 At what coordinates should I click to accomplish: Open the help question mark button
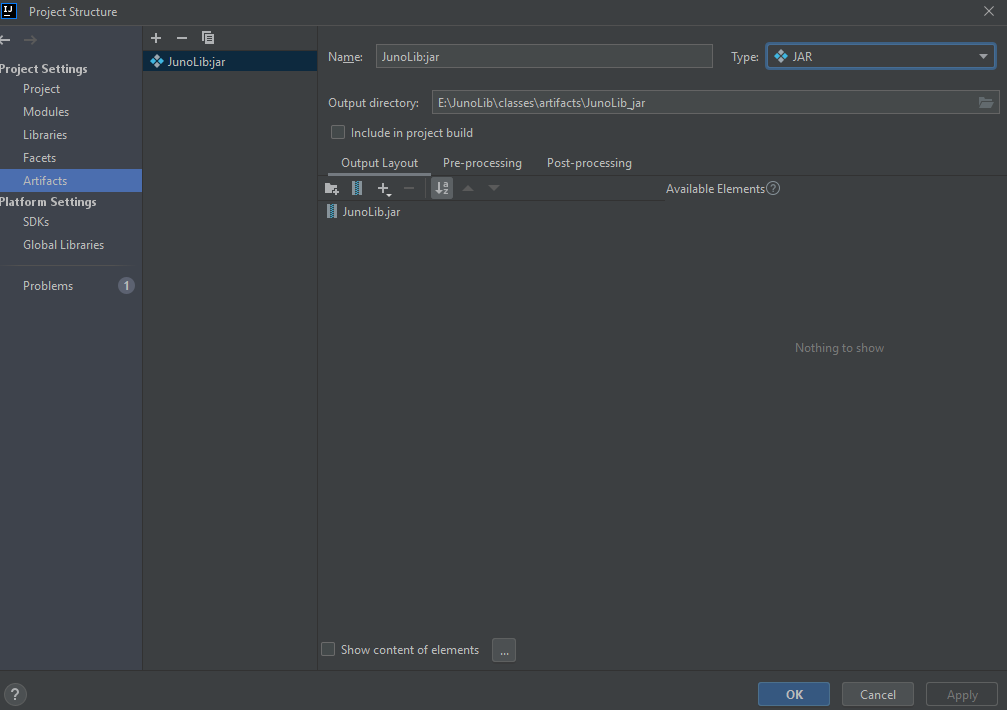pos(15,694)
